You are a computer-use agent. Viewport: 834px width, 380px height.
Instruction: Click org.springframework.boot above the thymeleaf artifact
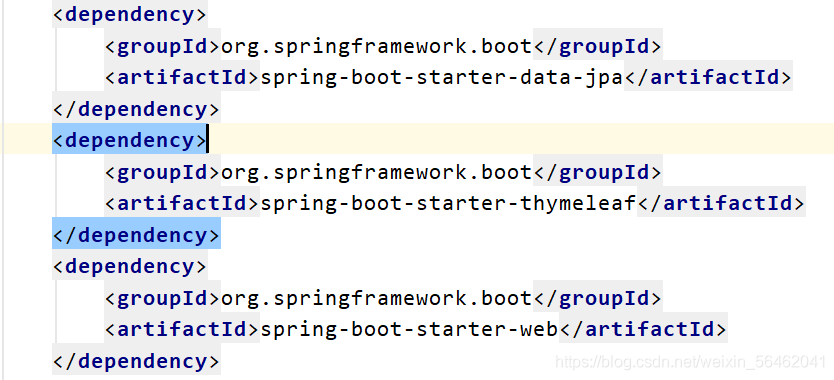377,172
